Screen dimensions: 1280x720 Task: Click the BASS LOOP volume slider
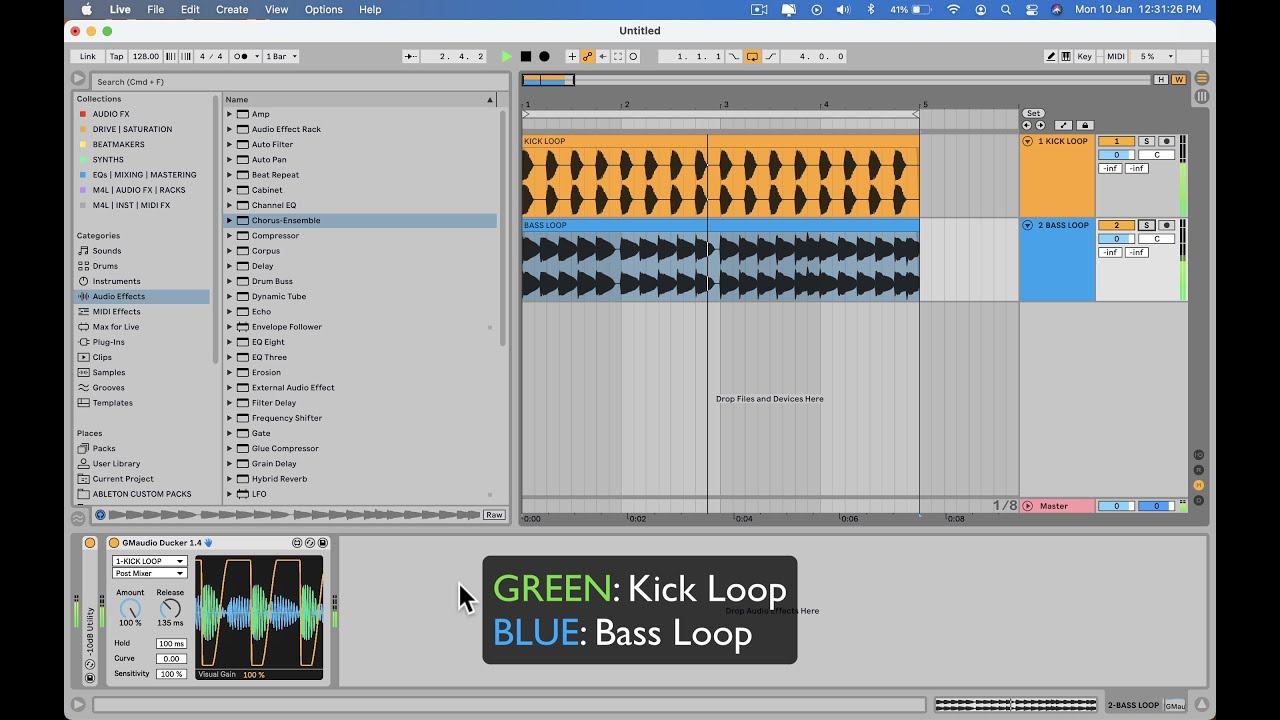[1116, 239]
